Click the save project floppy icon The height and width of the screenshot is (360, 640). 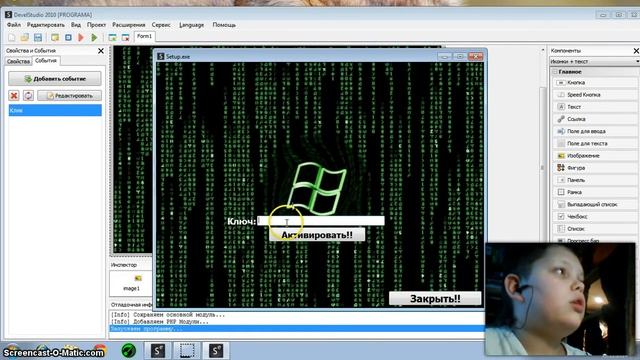pos(38,38)
